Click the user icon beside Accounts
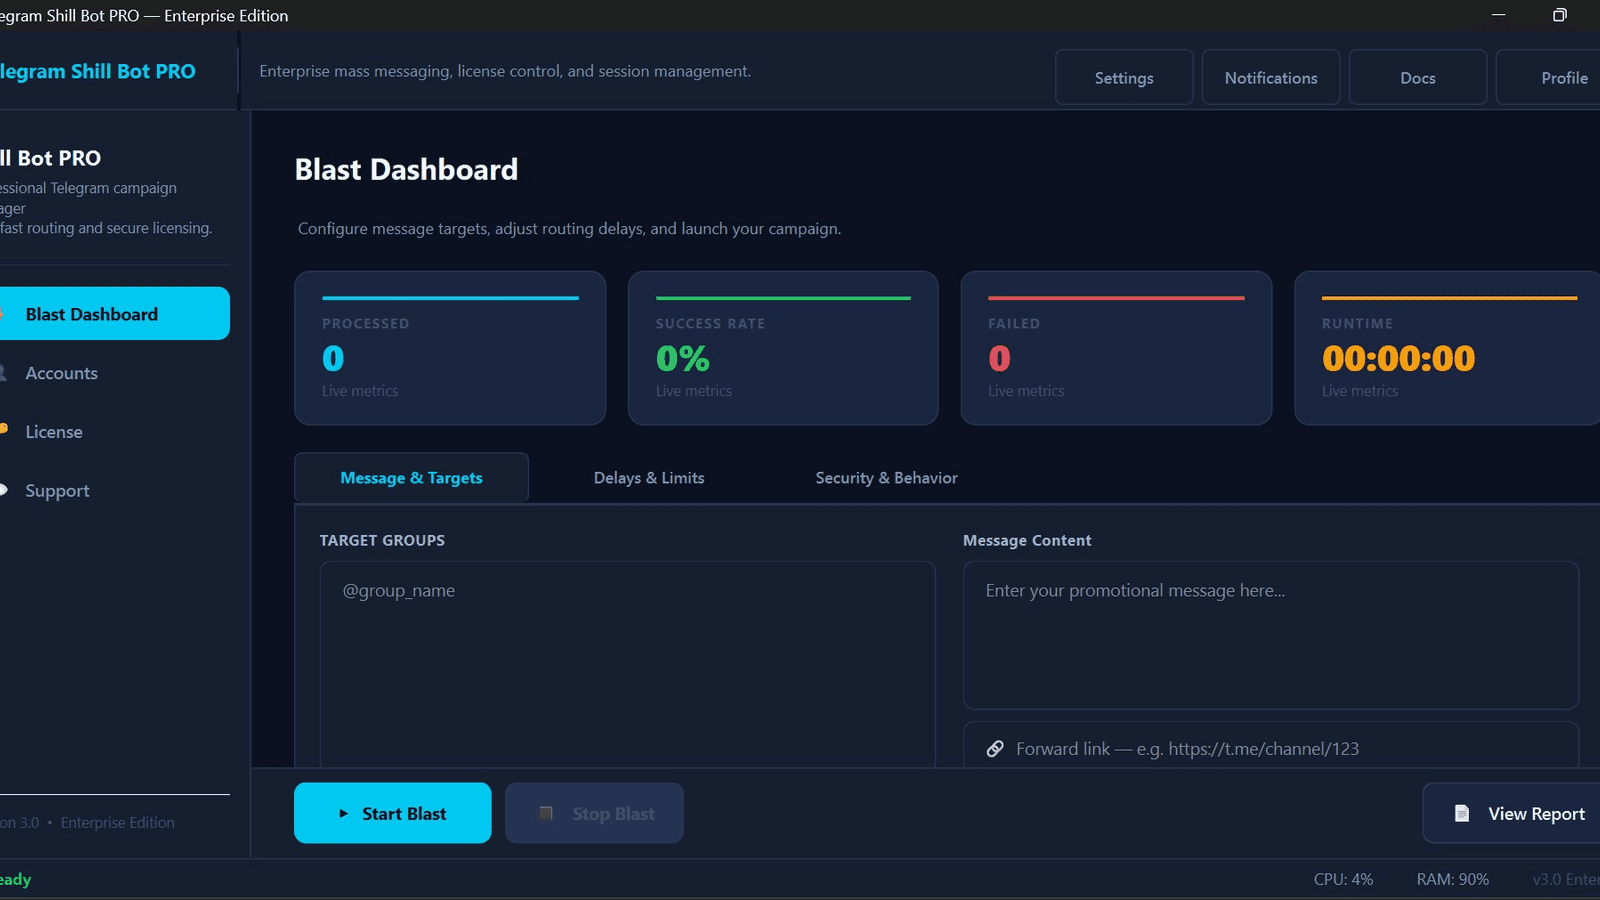 click(3, 373)
